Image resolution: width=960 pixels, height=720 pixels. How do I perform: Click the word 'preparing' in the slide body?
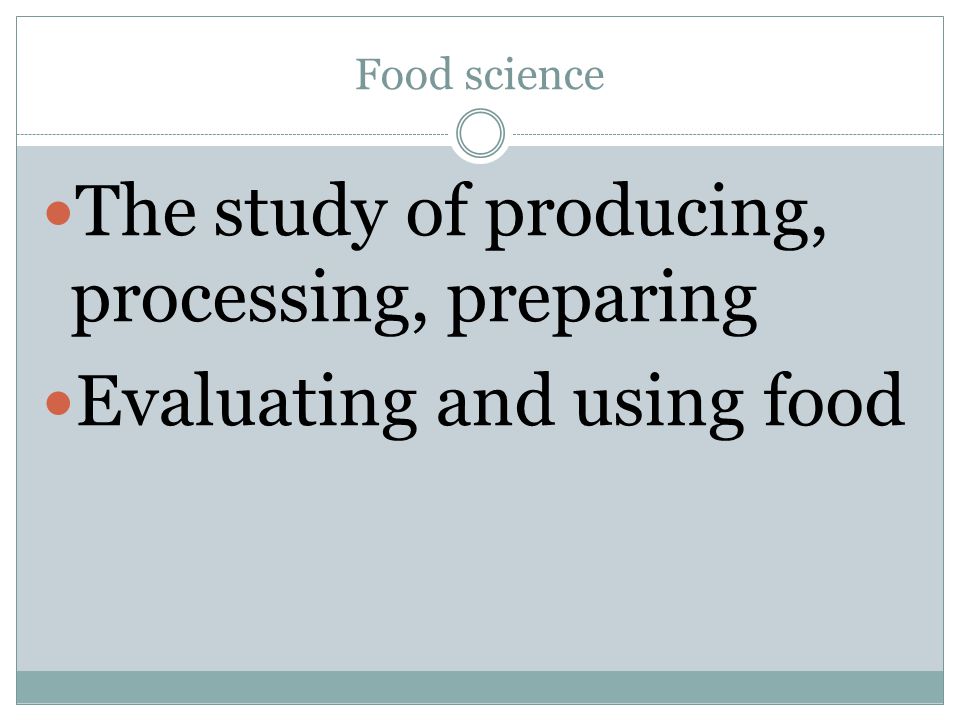[602, 301]
